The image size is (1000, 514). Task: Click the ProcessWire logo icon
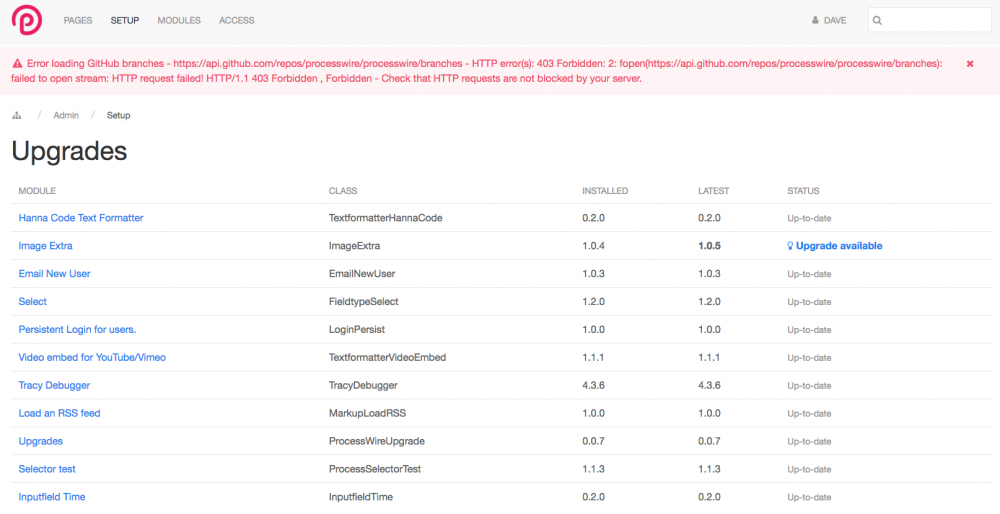pyautogui.click(x=26, y=20)
